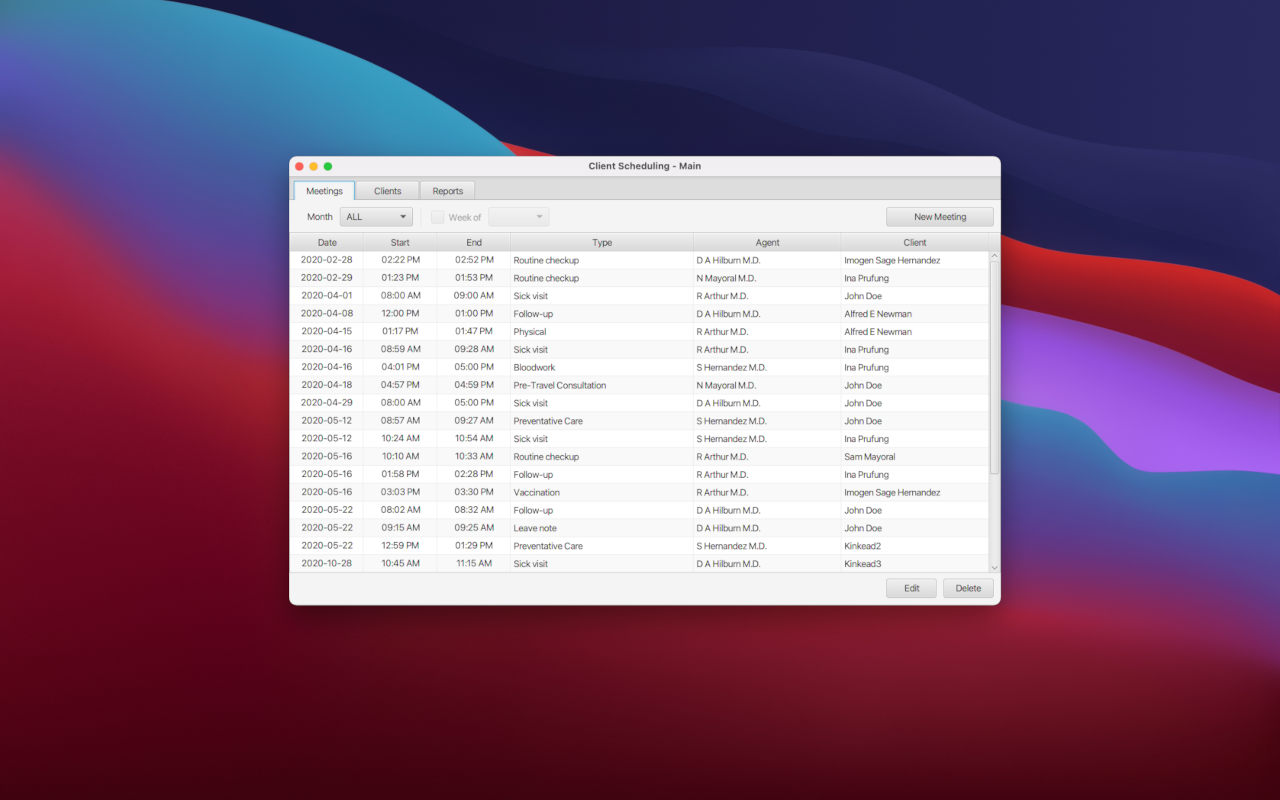1280x800 pixels.
Task: Click the Month dropdown arrow
Action: click(404, 216)
